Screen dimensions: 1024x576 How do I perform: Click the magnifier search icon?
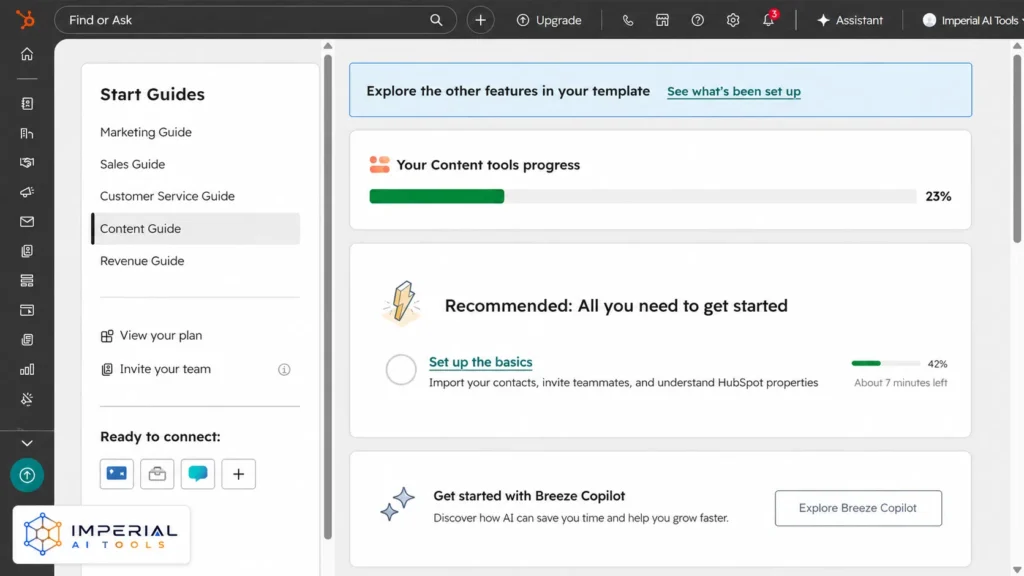[436, 20]
